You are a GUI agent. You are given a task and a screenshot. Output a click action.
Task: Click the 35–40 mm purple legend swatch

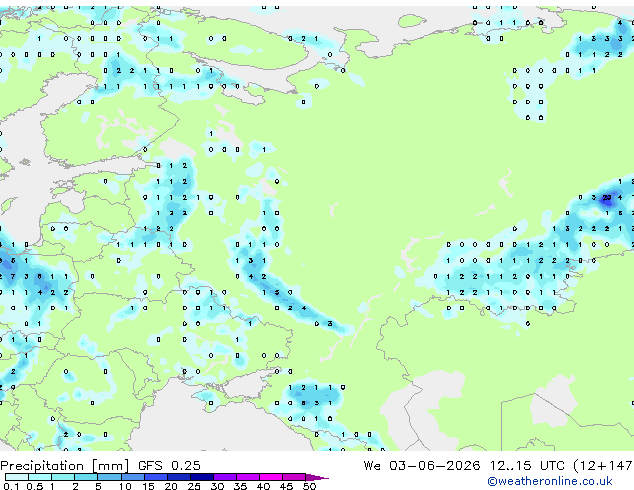[x=248, y=477]
